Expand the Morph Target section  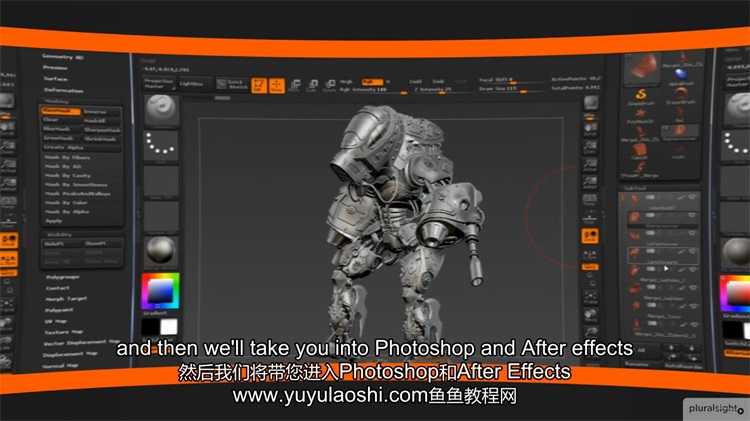(66, 299)
